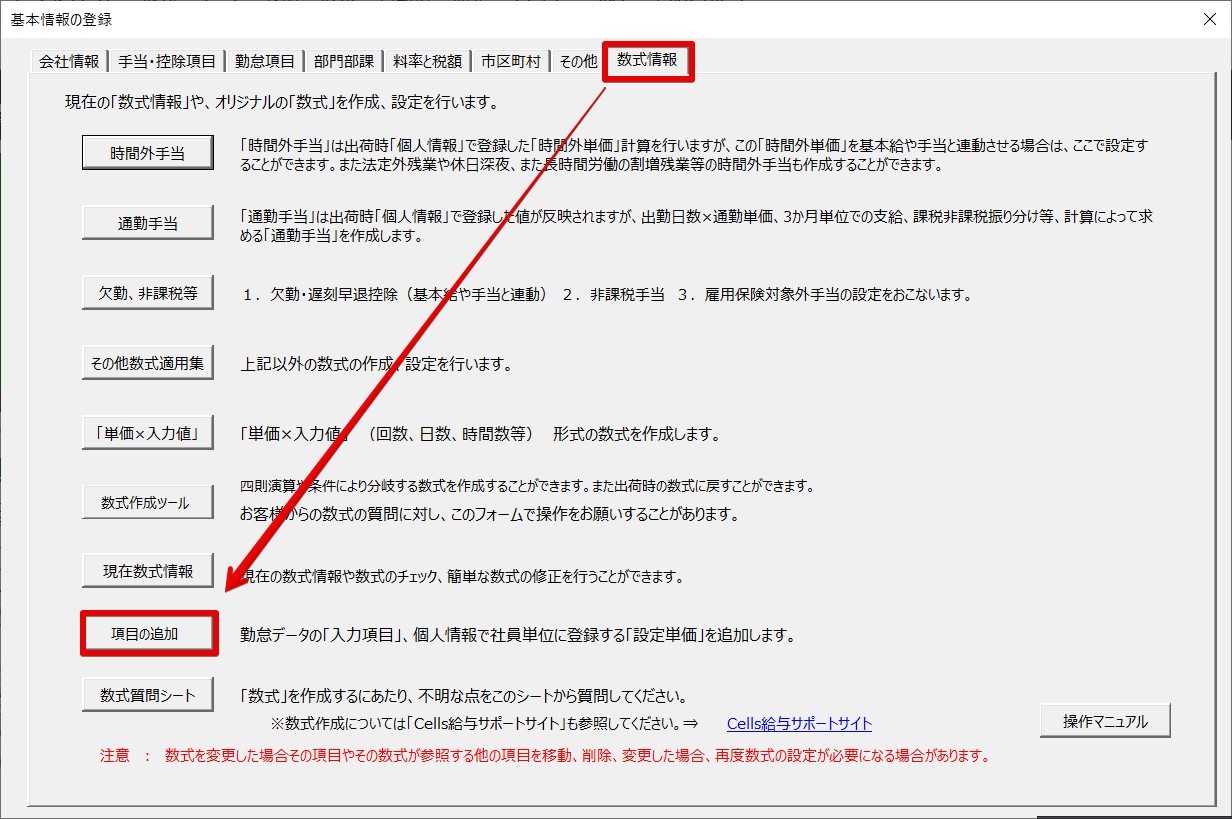The width and height of the screenshot is (1232, 819).
Task: Switch to the 会社情報 tab
Action: coord(68,62)
